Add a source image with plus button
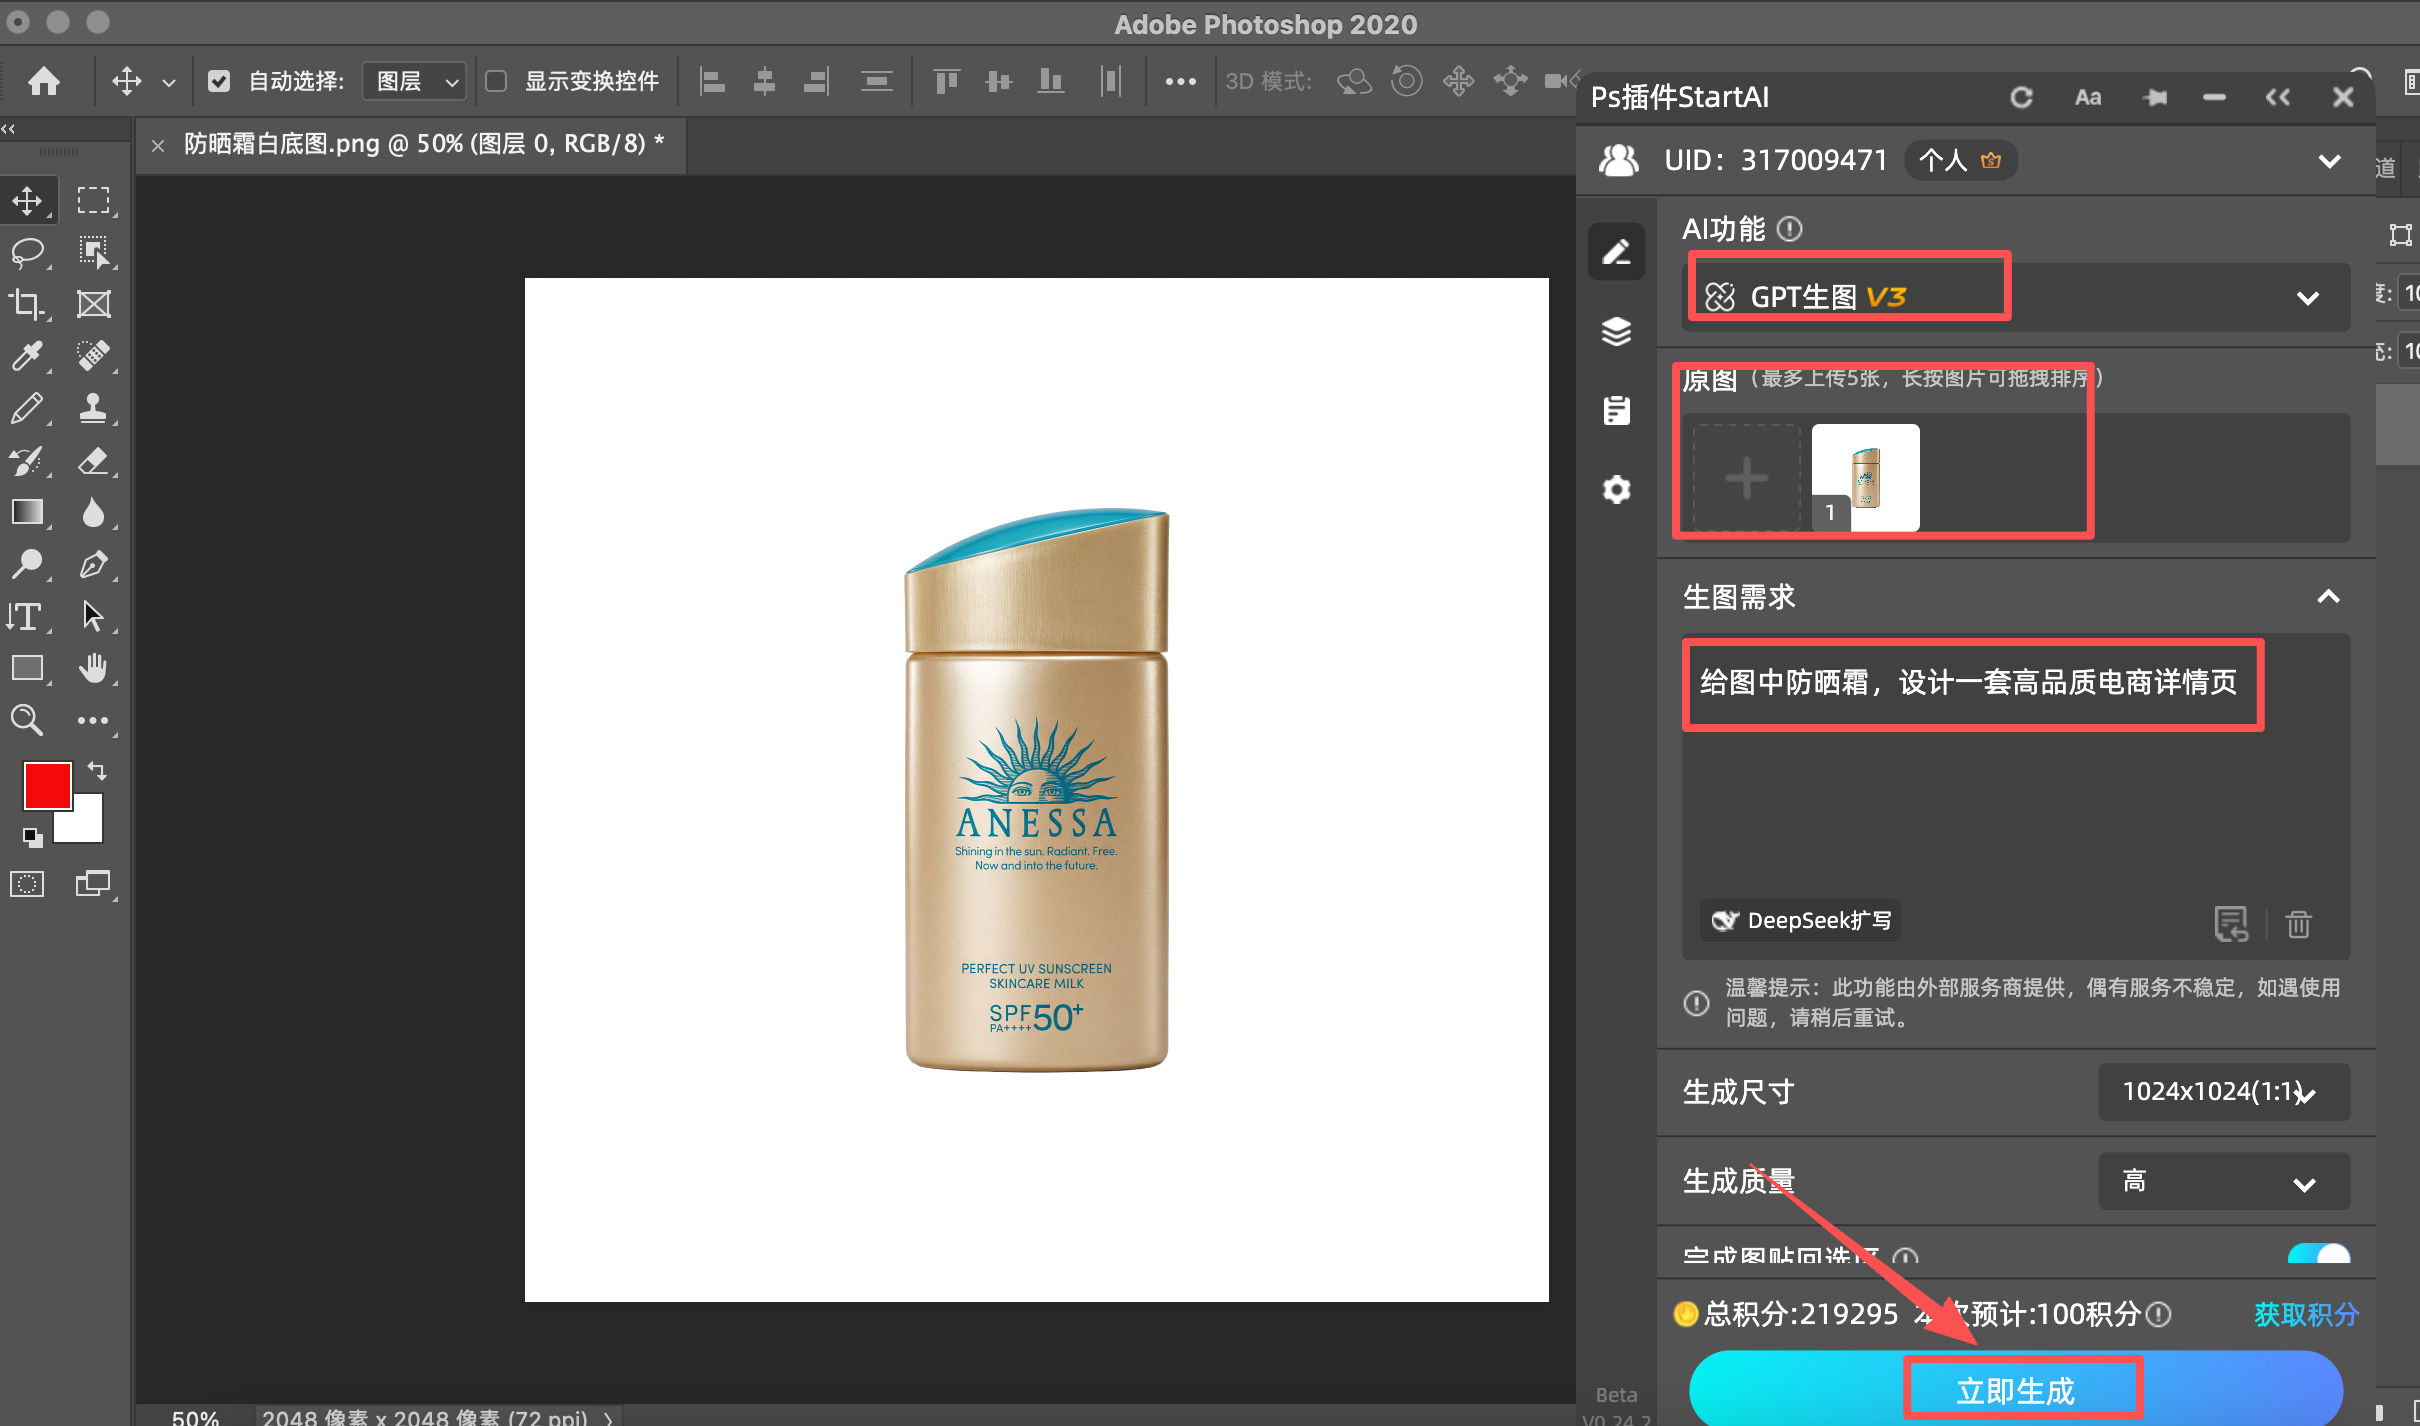 1746,478
